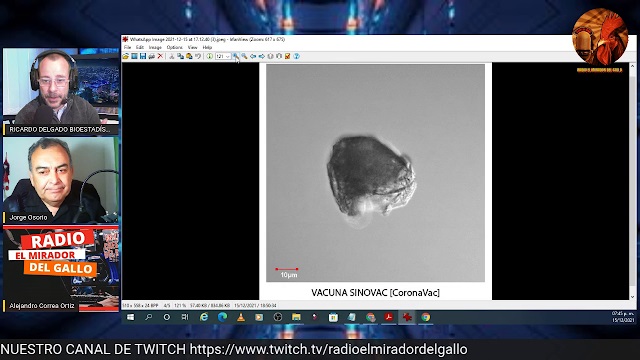Open Microsoft Edge from the taskbar
The height and width of the screenshot is (360, 640).
222,317
